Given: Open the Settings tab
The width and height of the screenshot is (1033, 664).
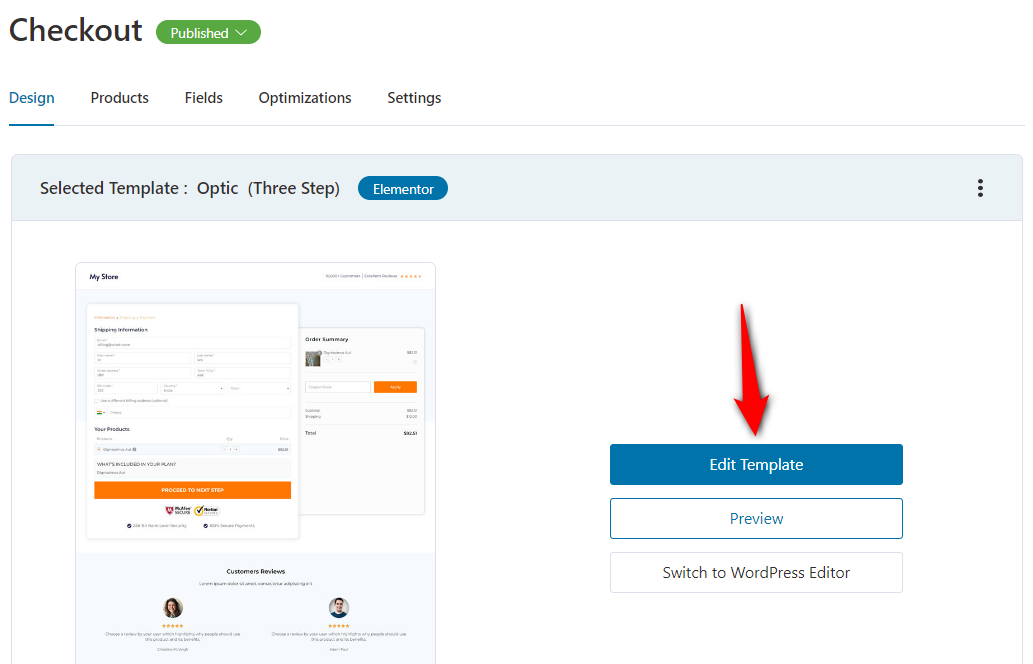Looking at the screenshot, I should tap(414, 98).
